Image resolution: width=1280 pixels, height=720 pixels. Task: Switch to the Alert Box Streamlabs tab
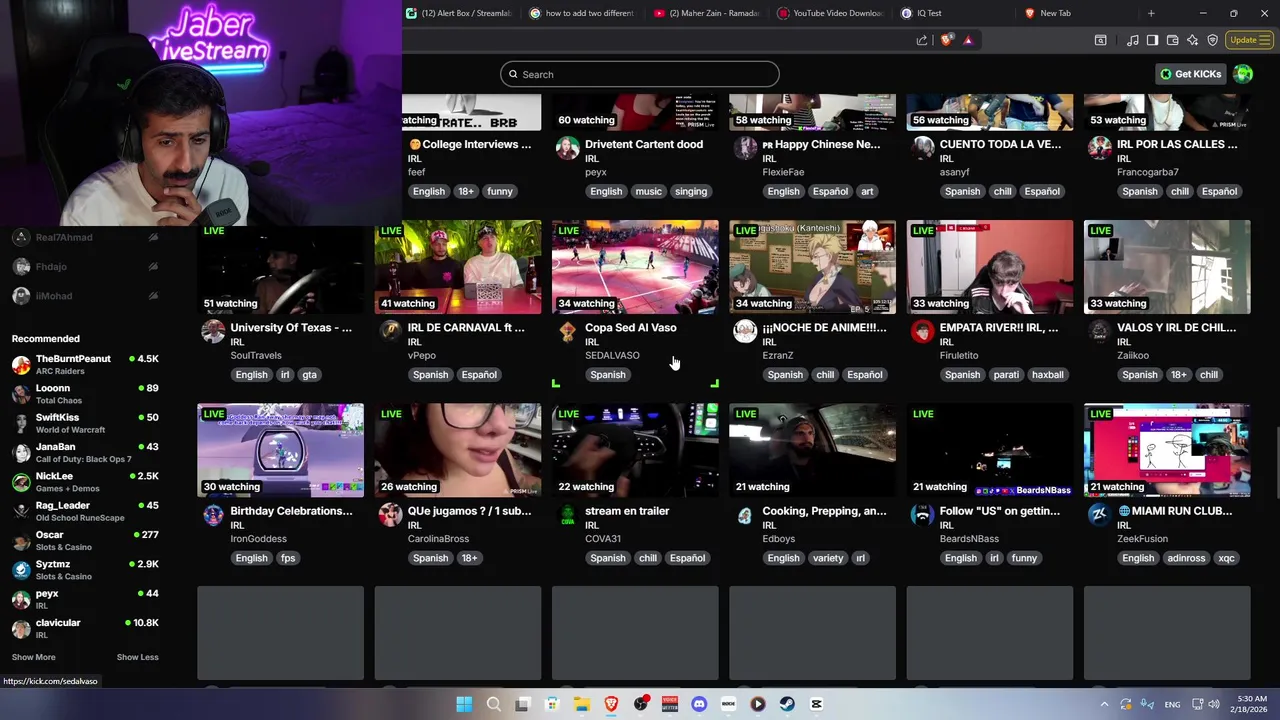pos(459,13)
